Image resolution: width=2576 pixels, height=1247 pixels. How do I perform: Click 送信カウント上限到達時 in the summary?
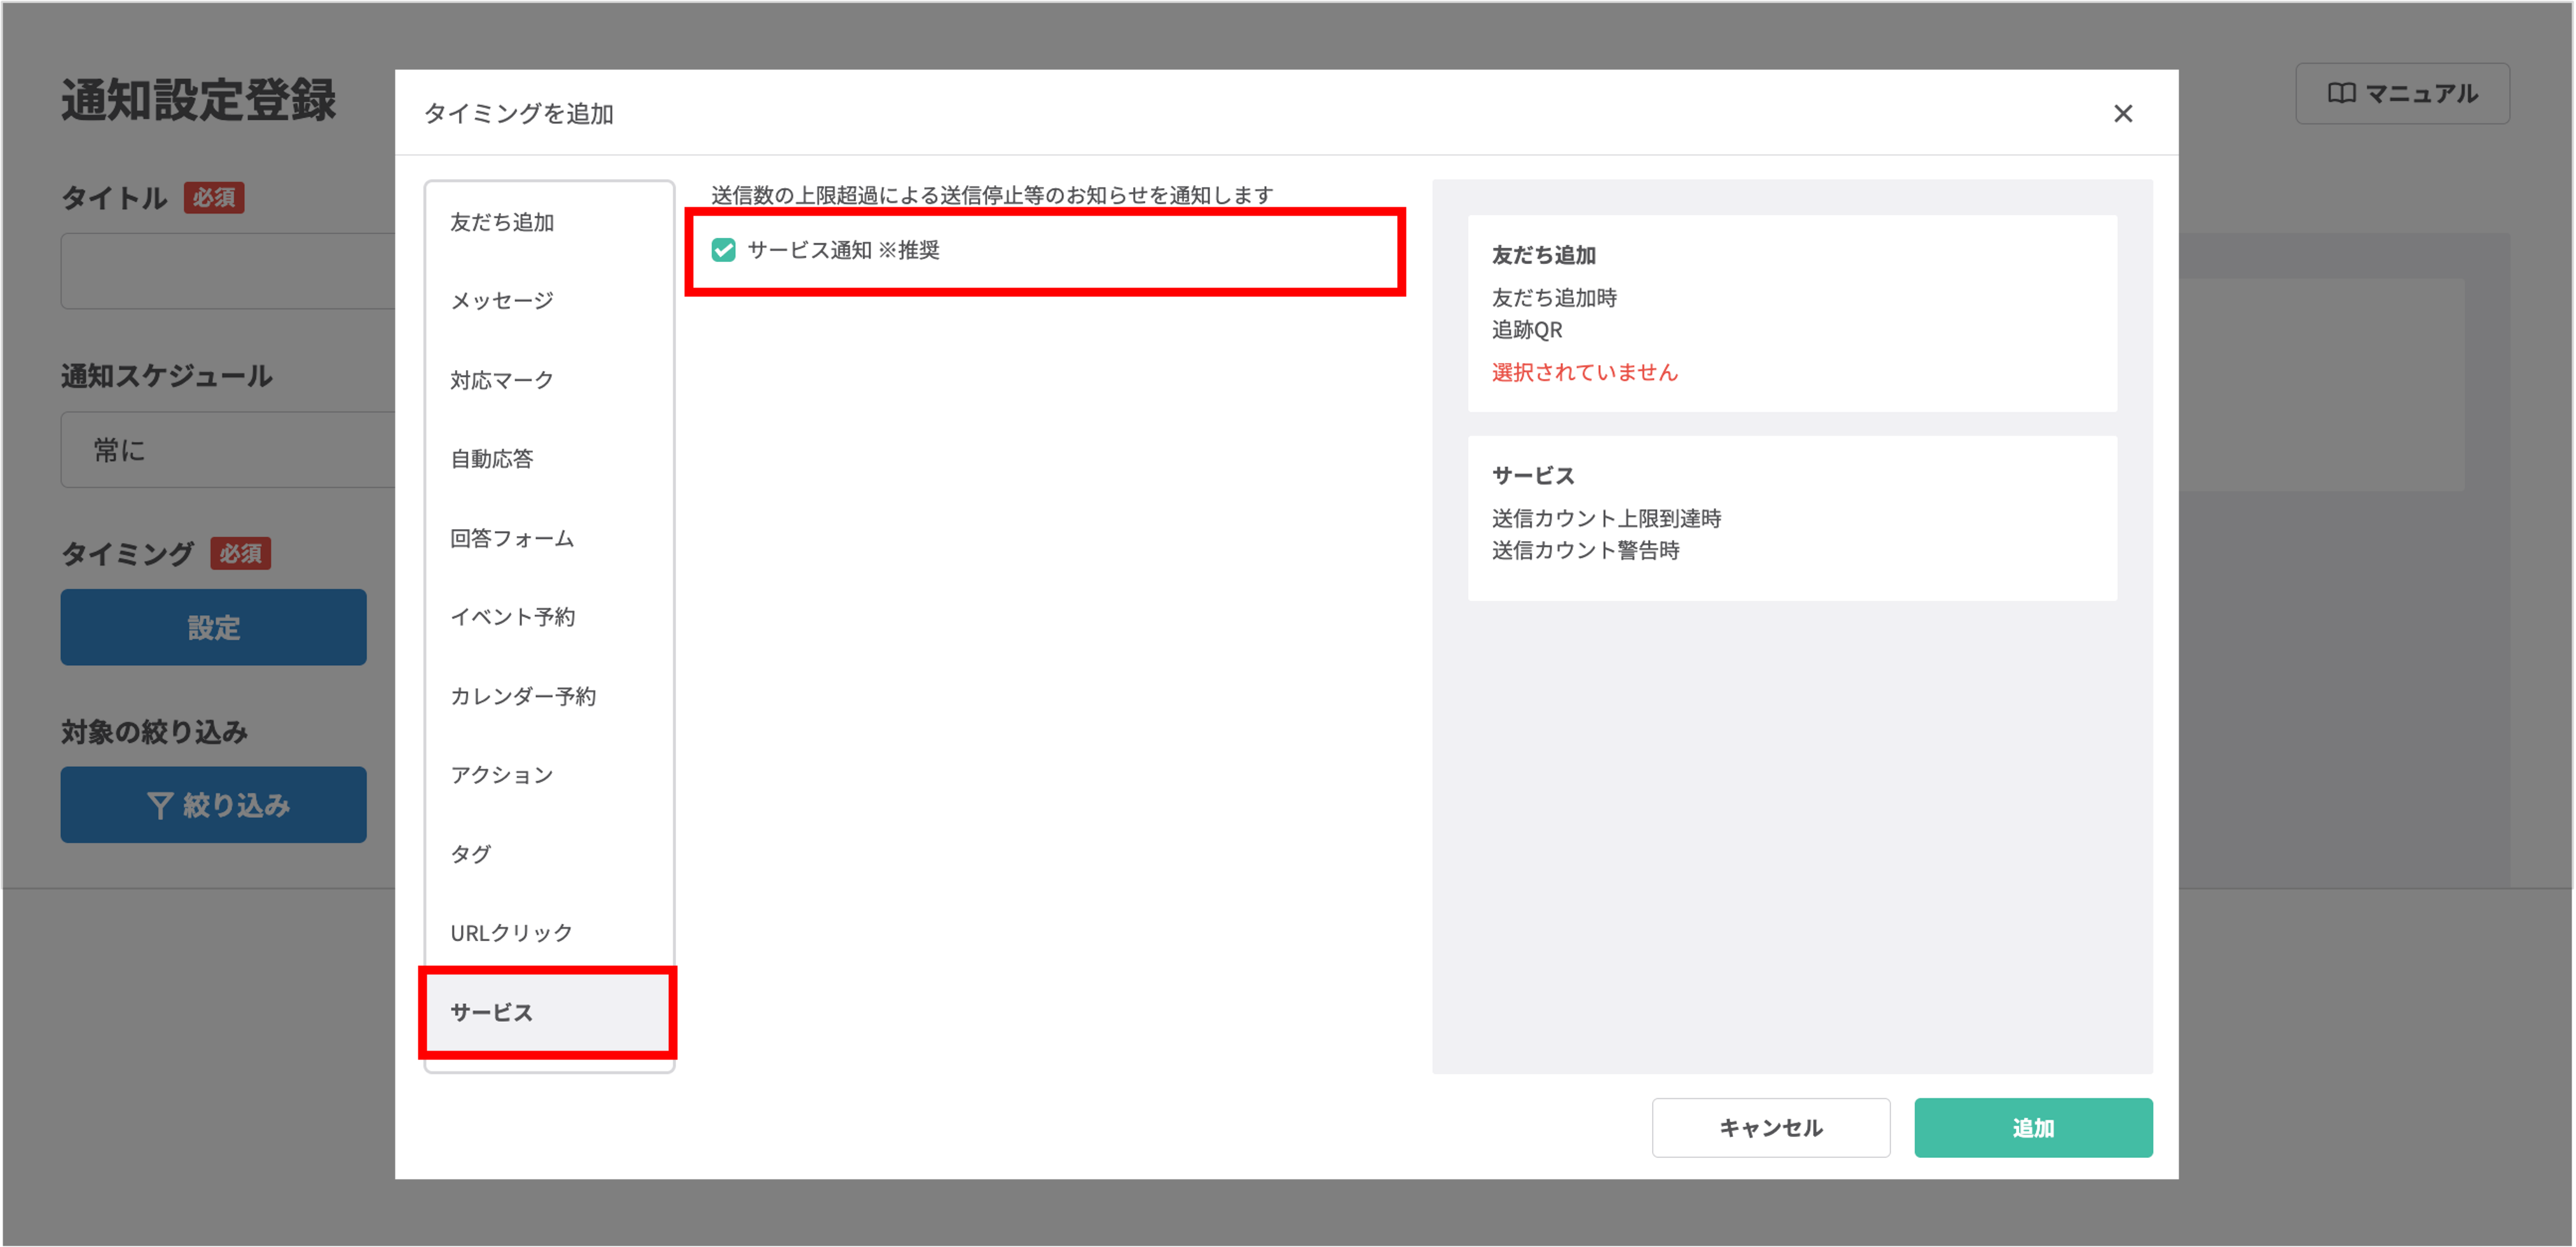coord(1606,518)
